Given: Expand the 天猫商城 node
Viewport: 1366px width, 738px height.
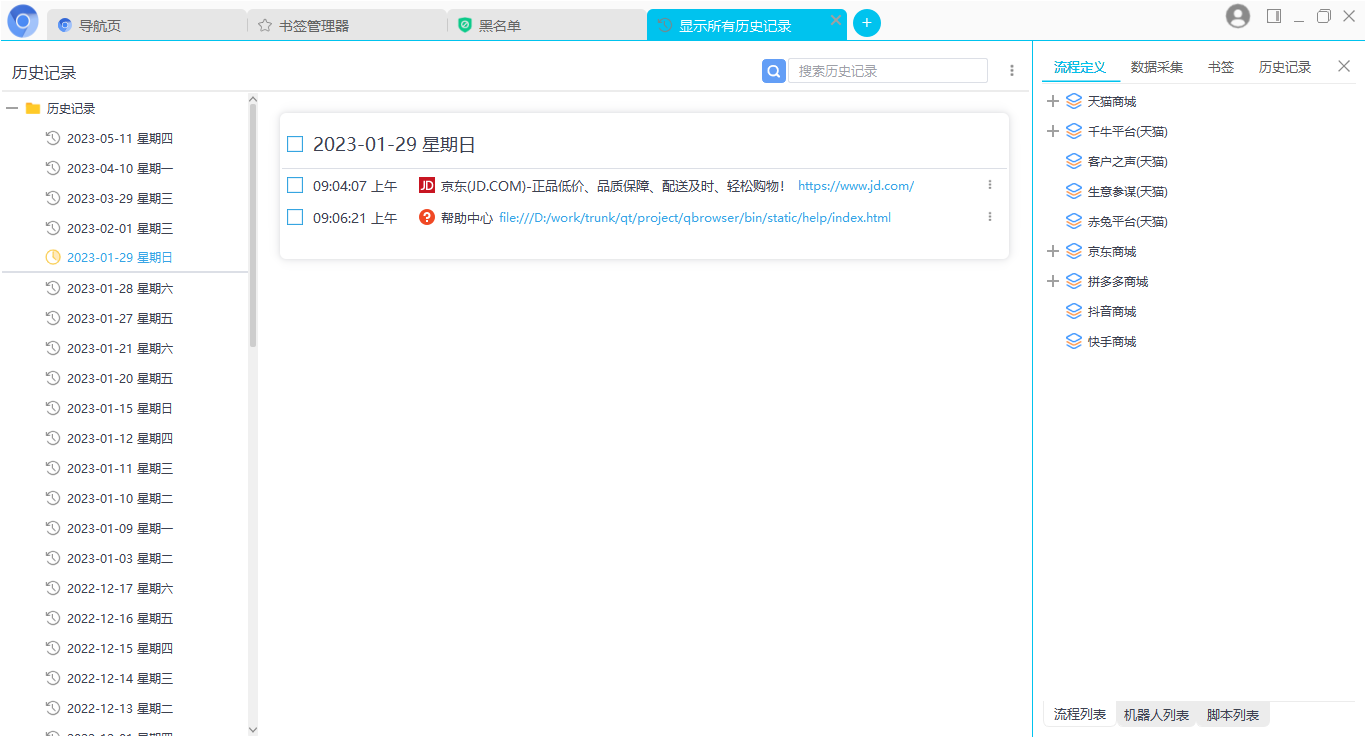Looking at the screenshot, I should pyautogui.click(x=1052, y=101).
